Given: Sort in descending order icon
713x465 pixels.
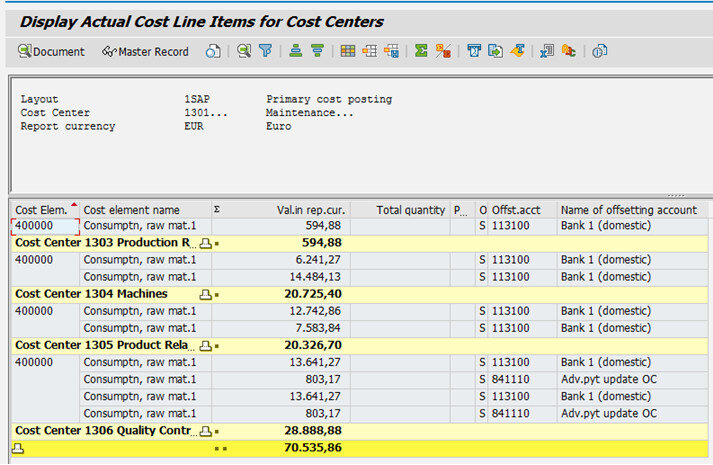Looking at the screenshot, I should coord(317,51).
